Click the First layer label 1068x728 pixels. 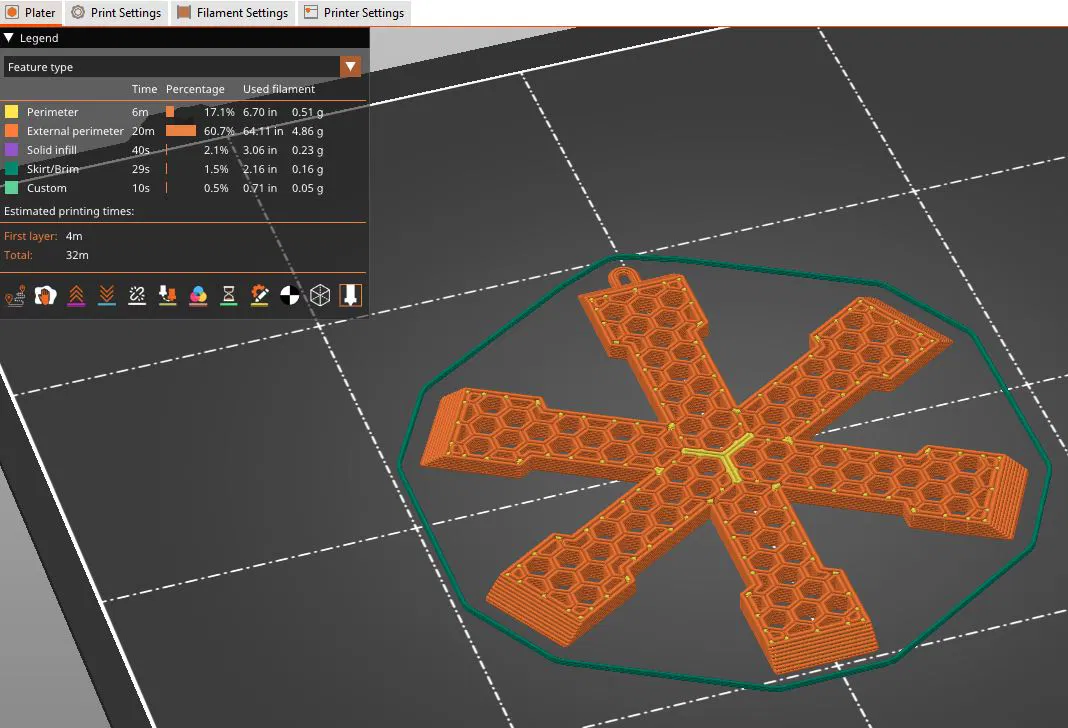click(x=31, y=236)
